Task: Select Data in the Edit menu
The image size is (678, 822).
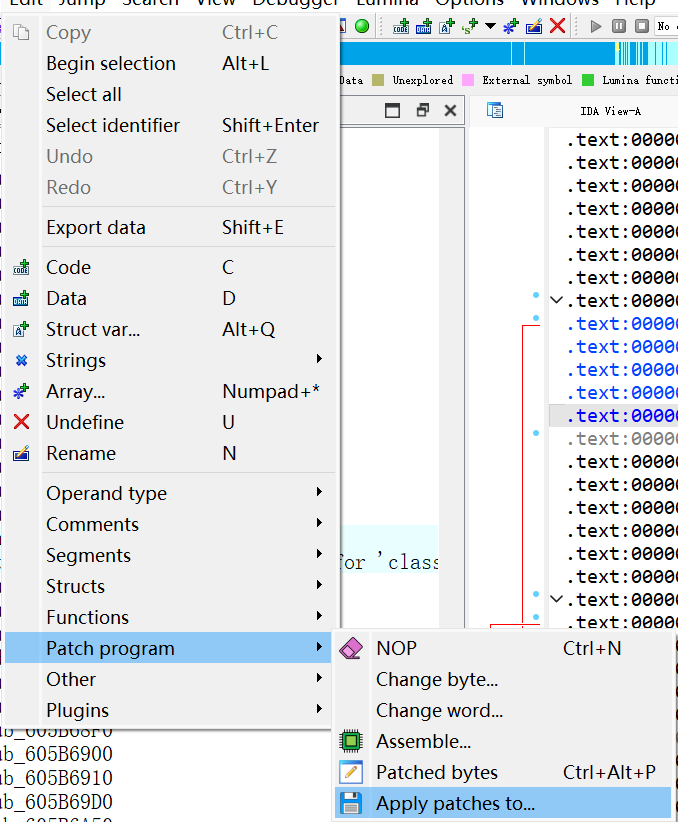Action: tap(170, 298)
